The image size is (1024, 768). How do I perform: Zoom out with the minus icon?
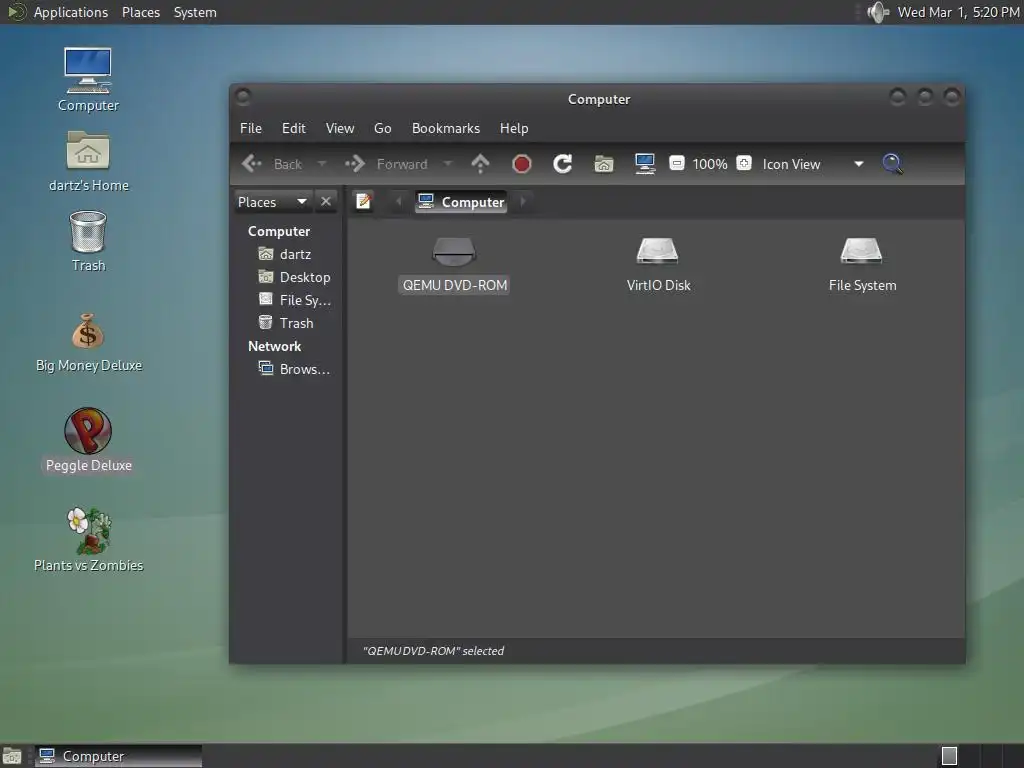(x=677, y=163)
